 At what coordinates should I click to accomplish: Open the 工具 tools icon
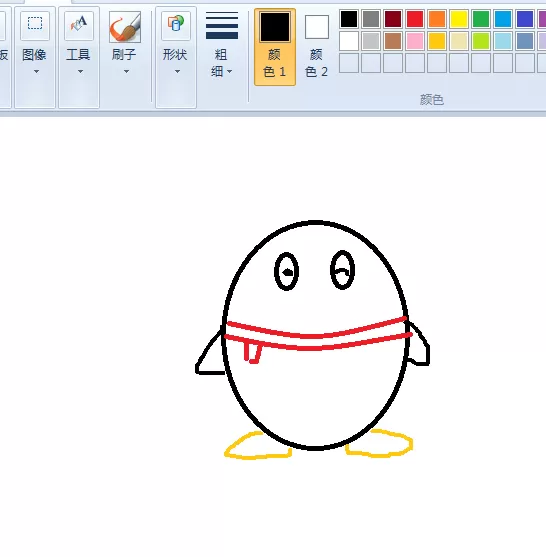pos(79,25)
